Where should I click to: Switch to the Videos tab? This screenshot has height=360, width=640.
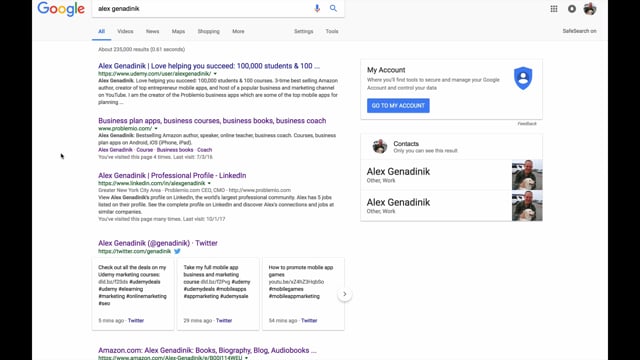[x=125, y=31]
